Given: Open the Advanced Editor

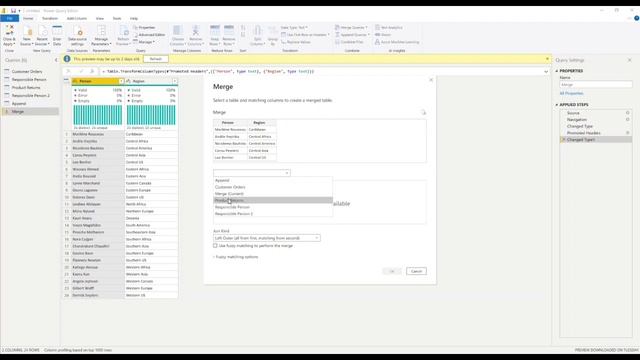Looking at the screenshot, I should click(x=149, y=35).
